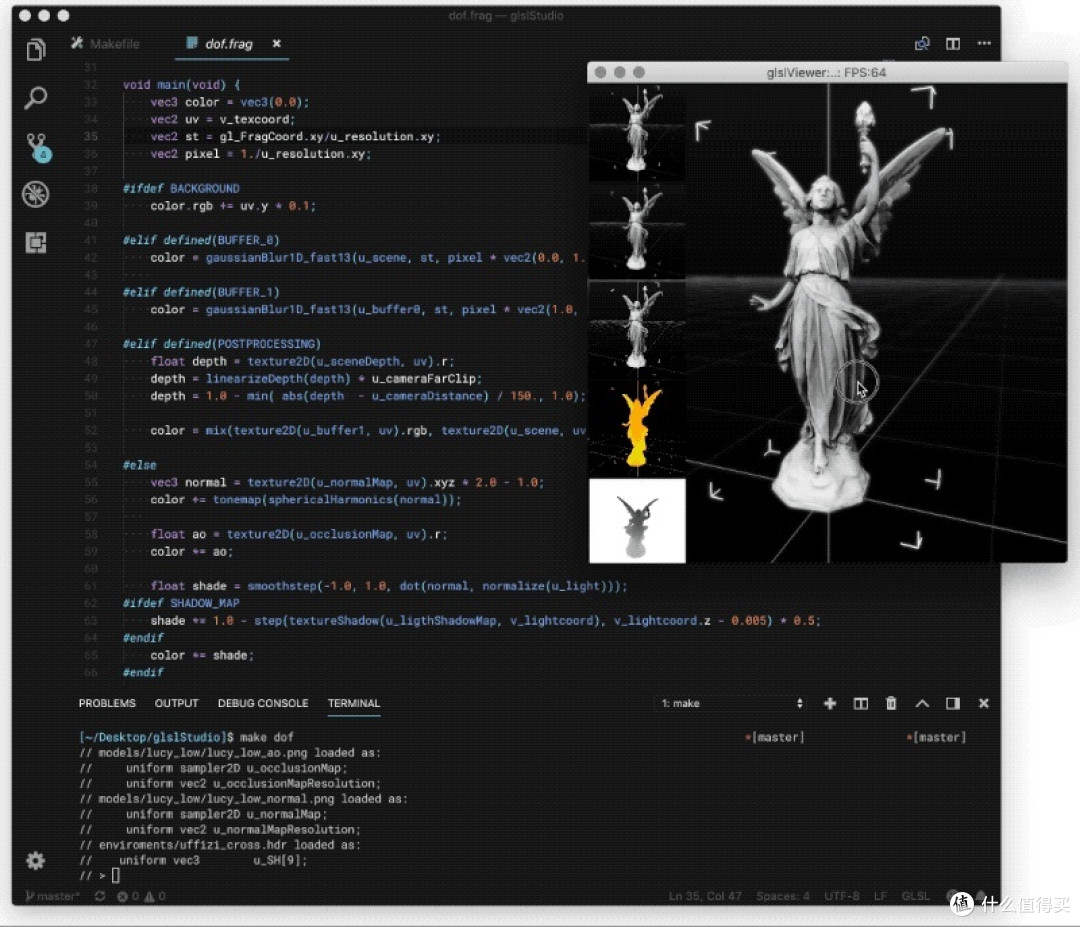Screen dimensions: 1080x927
Task: Select the top angel statue thumbnail in glslViewer
Action: 637,132
